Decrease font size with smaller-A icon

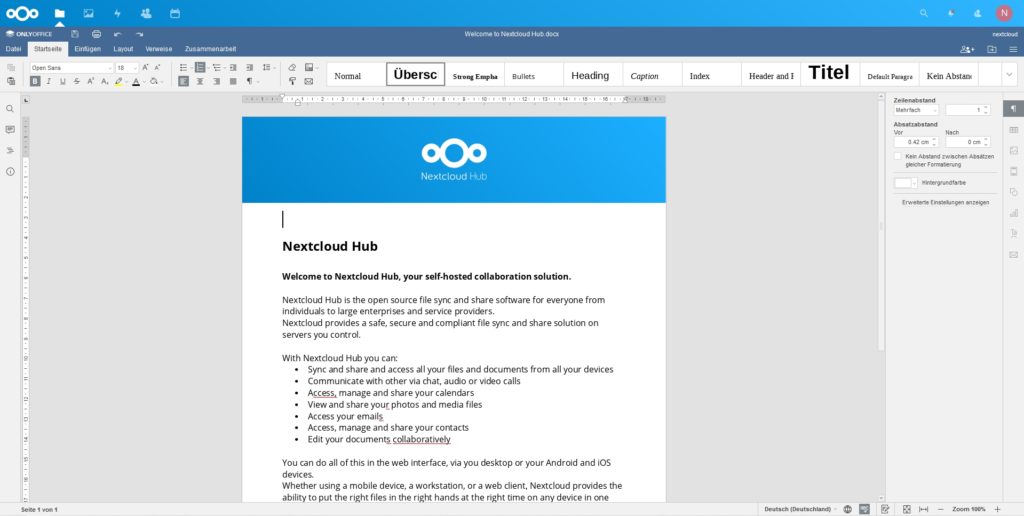point(157,67)
